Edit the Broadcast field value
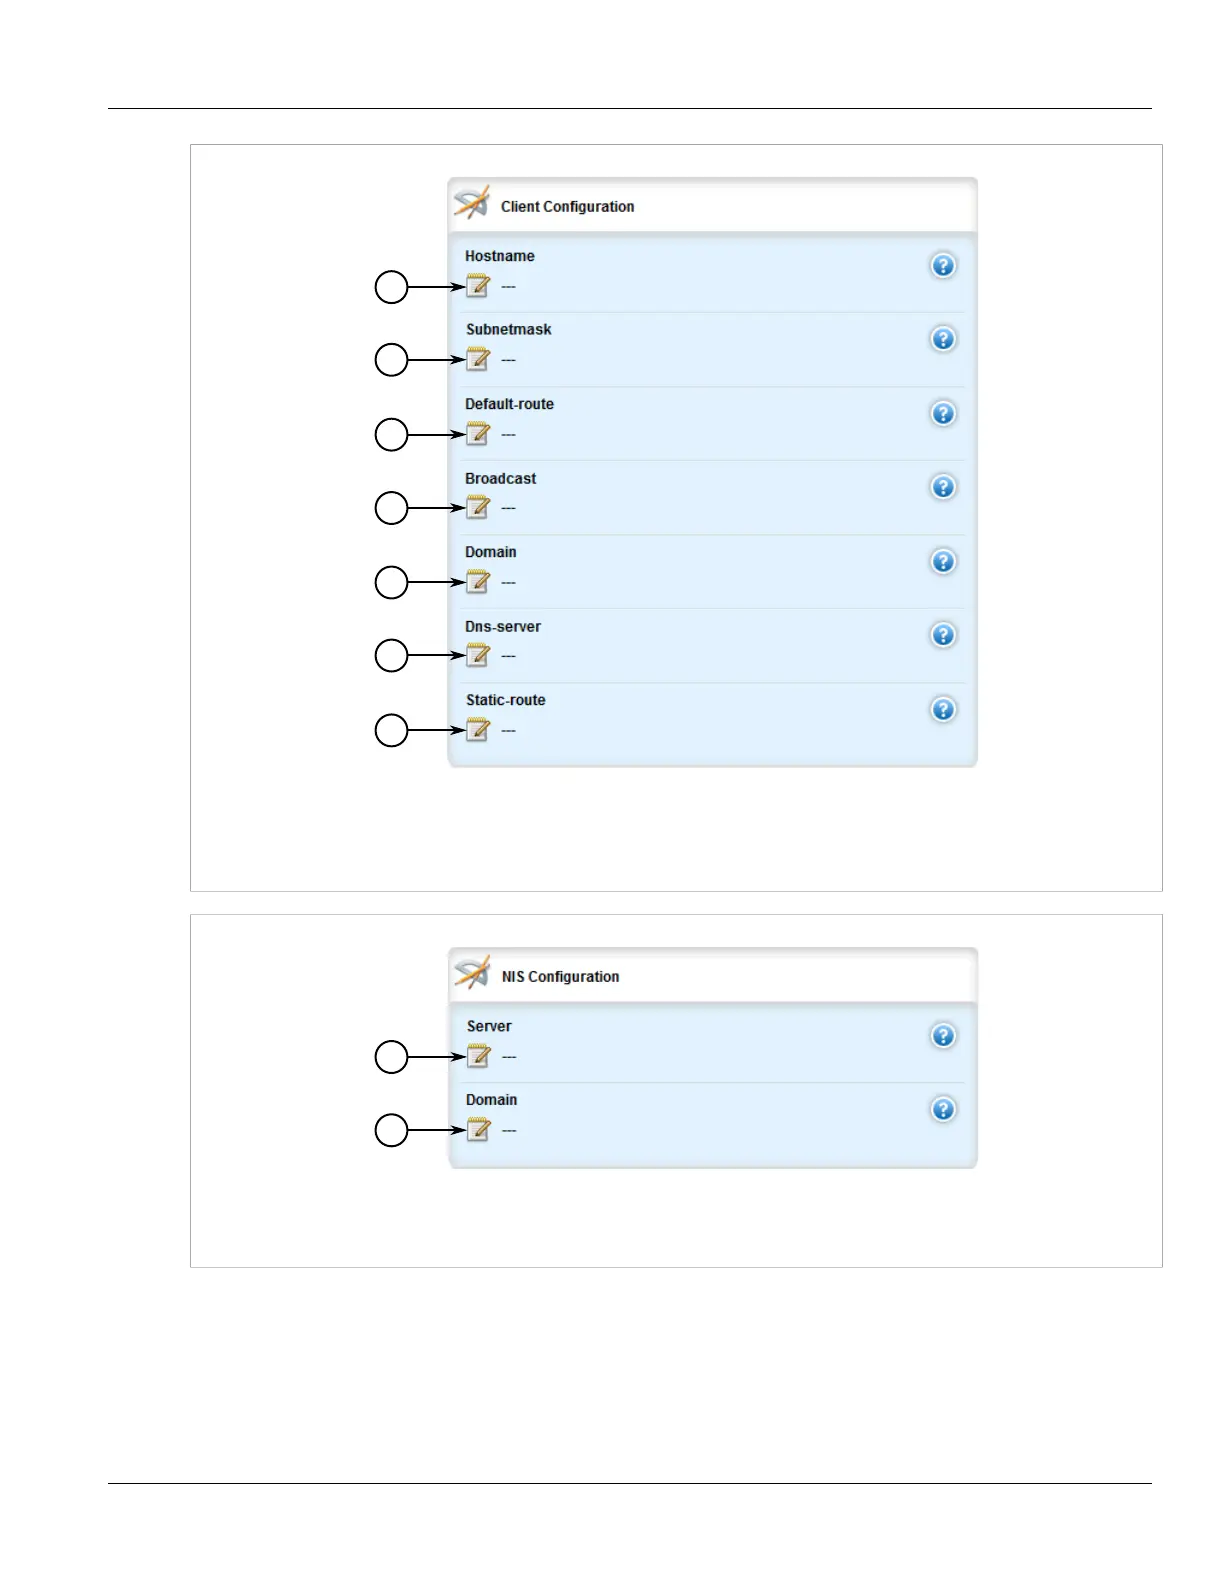Screen dimensions: 1224x1584 pyautogui.click(x=478, y=508)
